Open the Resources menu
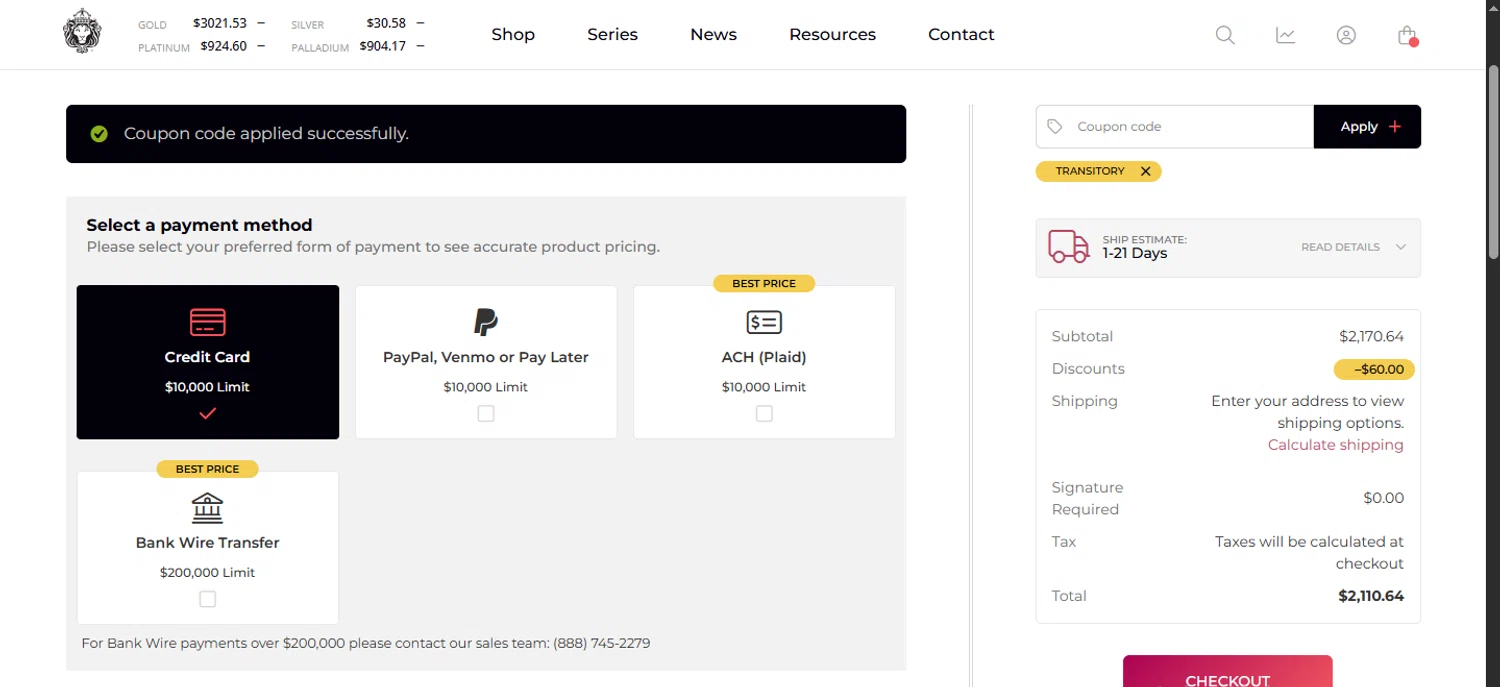The image size is (1500, 687). tap(832, 34)
